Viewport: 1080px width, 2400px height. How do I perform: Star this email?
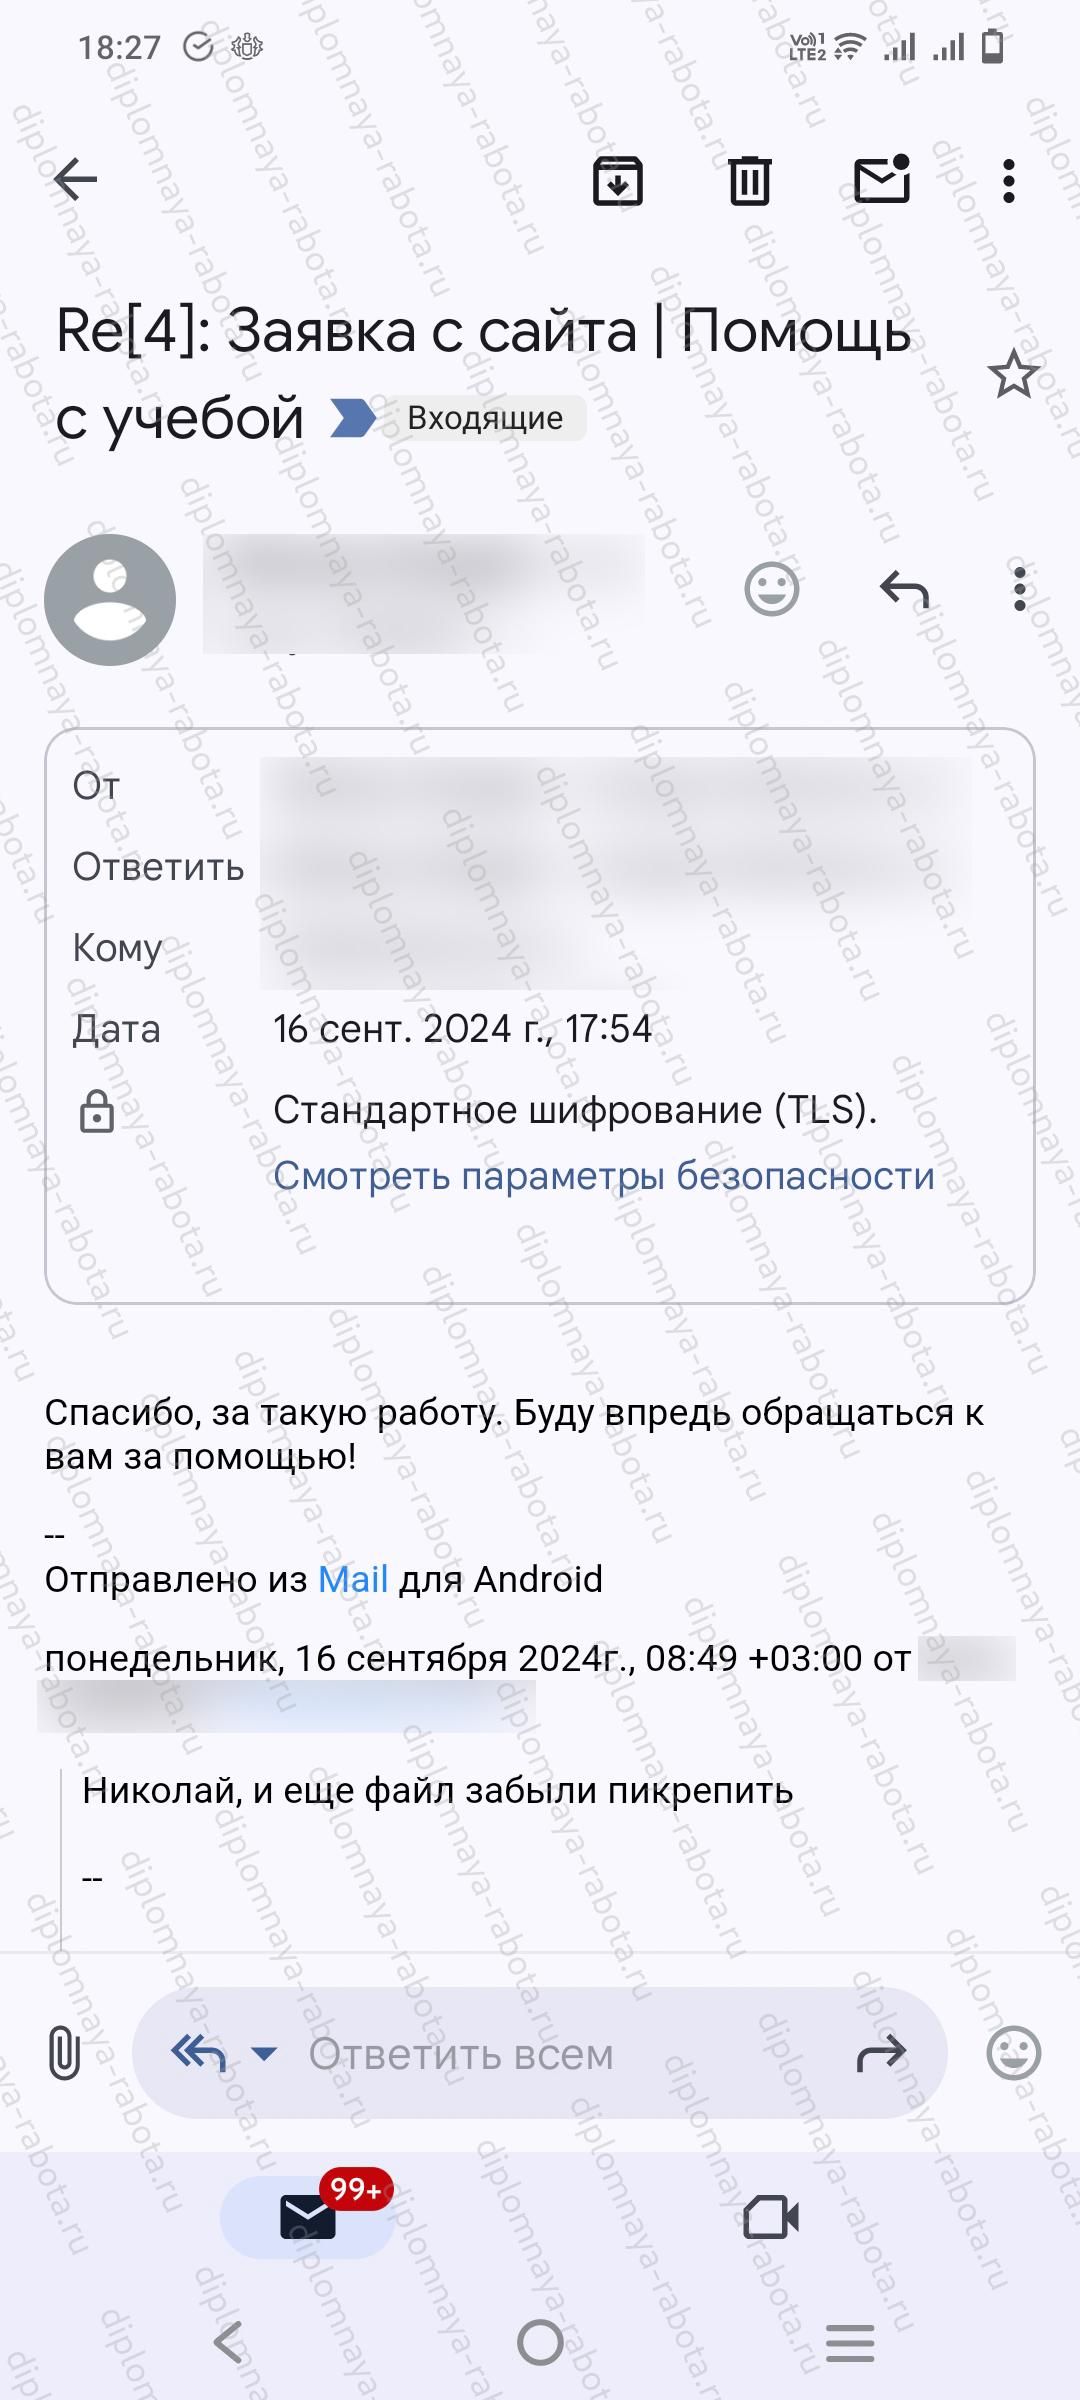tap(1013, 375)
